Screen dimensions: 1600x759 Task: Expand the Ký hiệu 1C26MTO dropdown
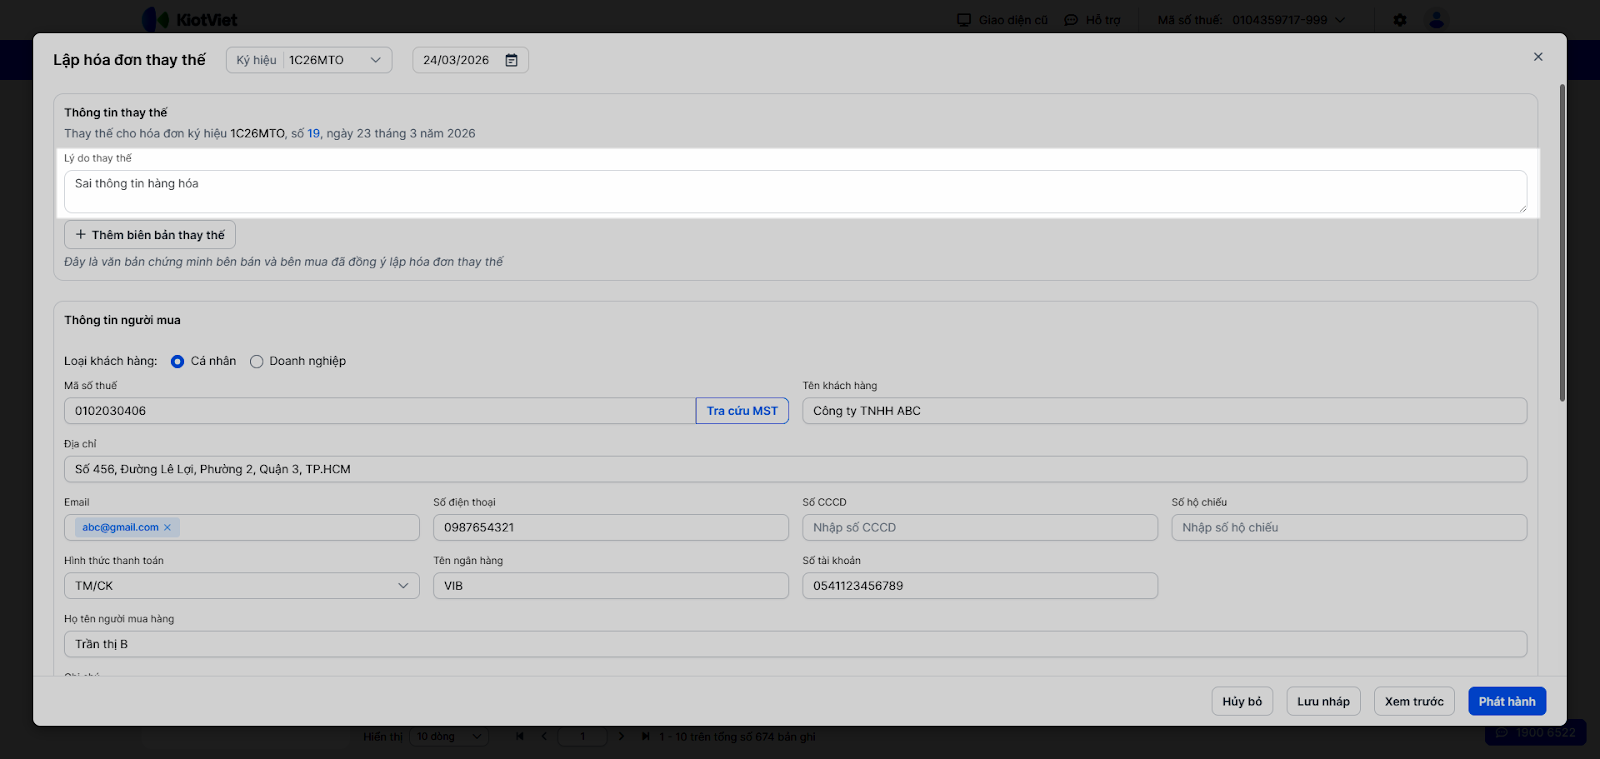pos(375,60)
